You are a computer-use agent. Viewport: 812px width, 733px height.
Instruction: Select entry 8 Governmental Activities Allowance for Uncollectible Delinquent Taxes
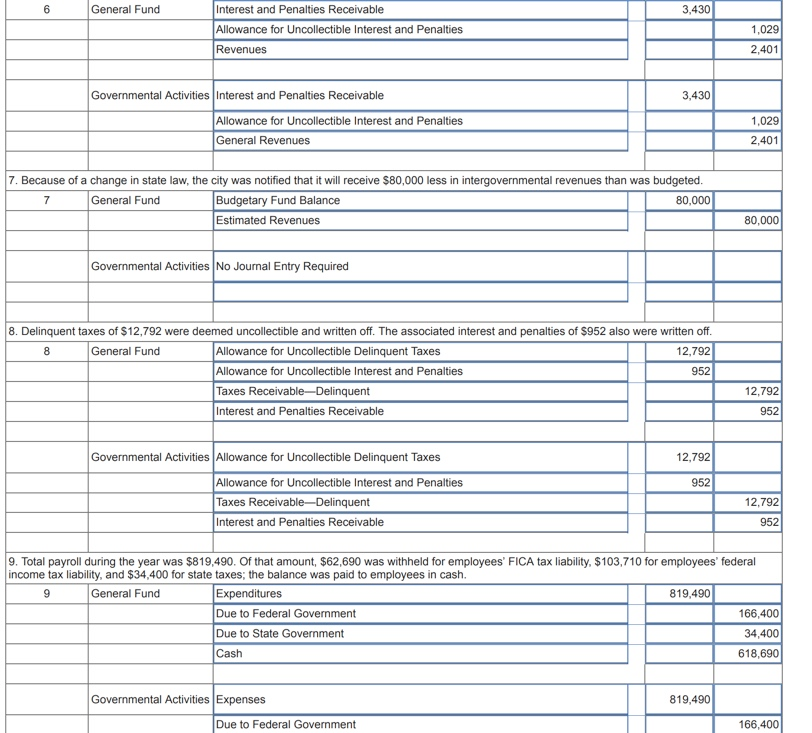(420, 457)
